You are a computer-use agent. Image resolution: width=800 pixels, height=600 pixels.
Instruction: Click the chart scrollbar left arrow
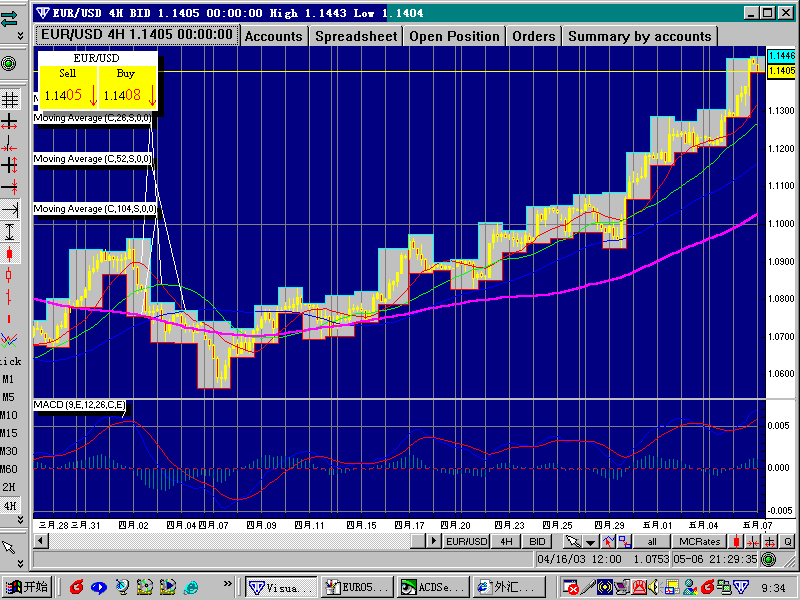click(41, 541)
